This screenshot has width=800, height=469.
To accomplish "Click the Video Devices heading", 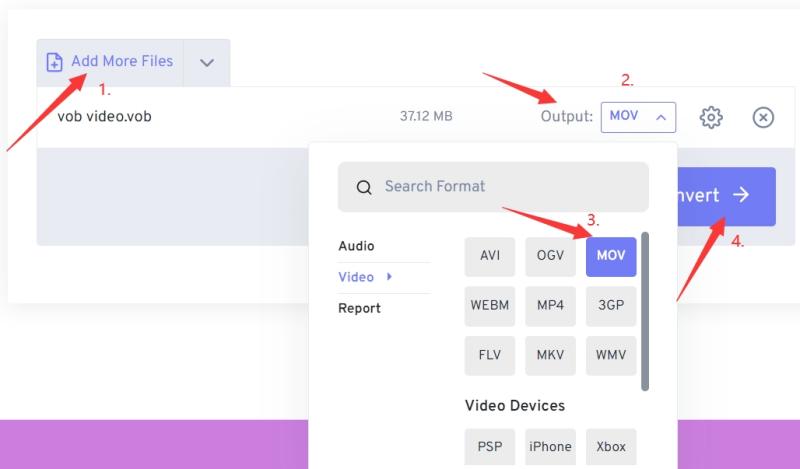I will click(515, 406).
